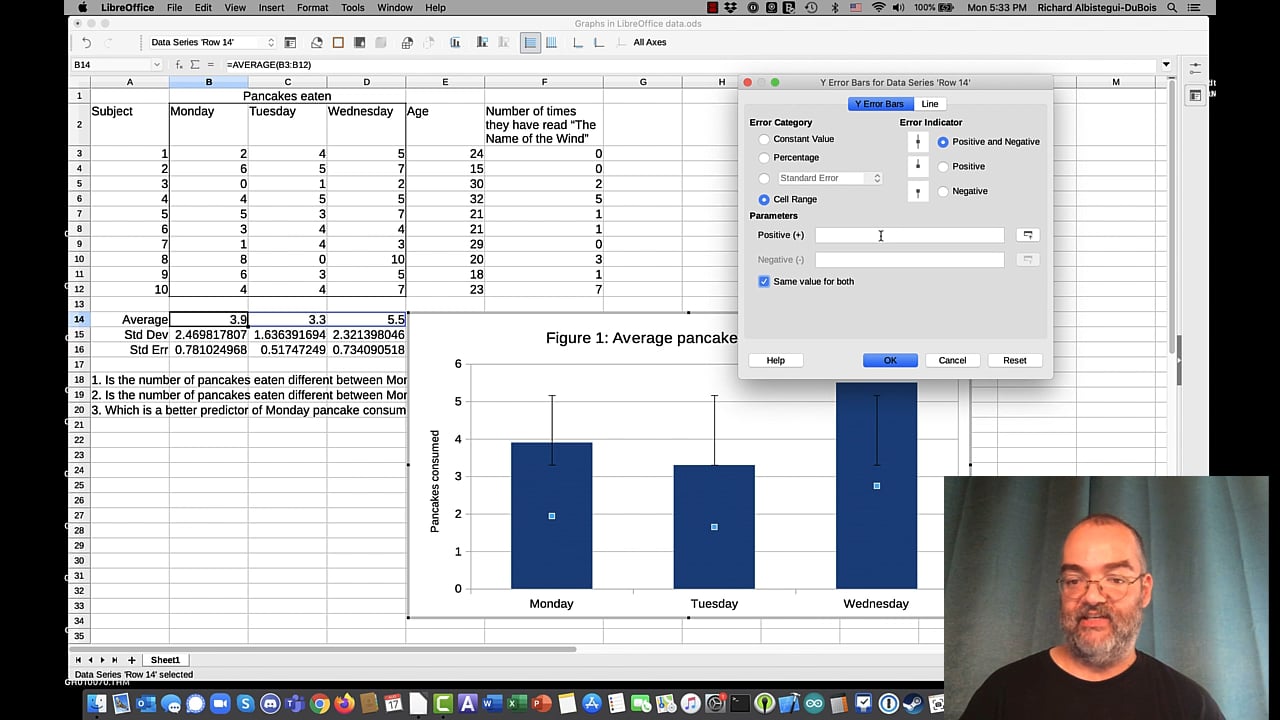
Task: Open the Standard Error dropdown
Action: point(830,178)
